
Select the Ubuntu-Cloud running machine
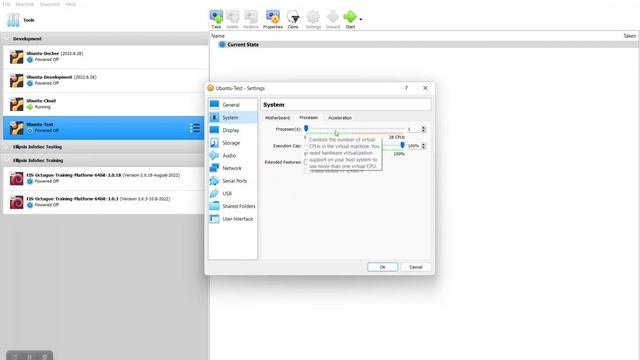pos(105,104)
